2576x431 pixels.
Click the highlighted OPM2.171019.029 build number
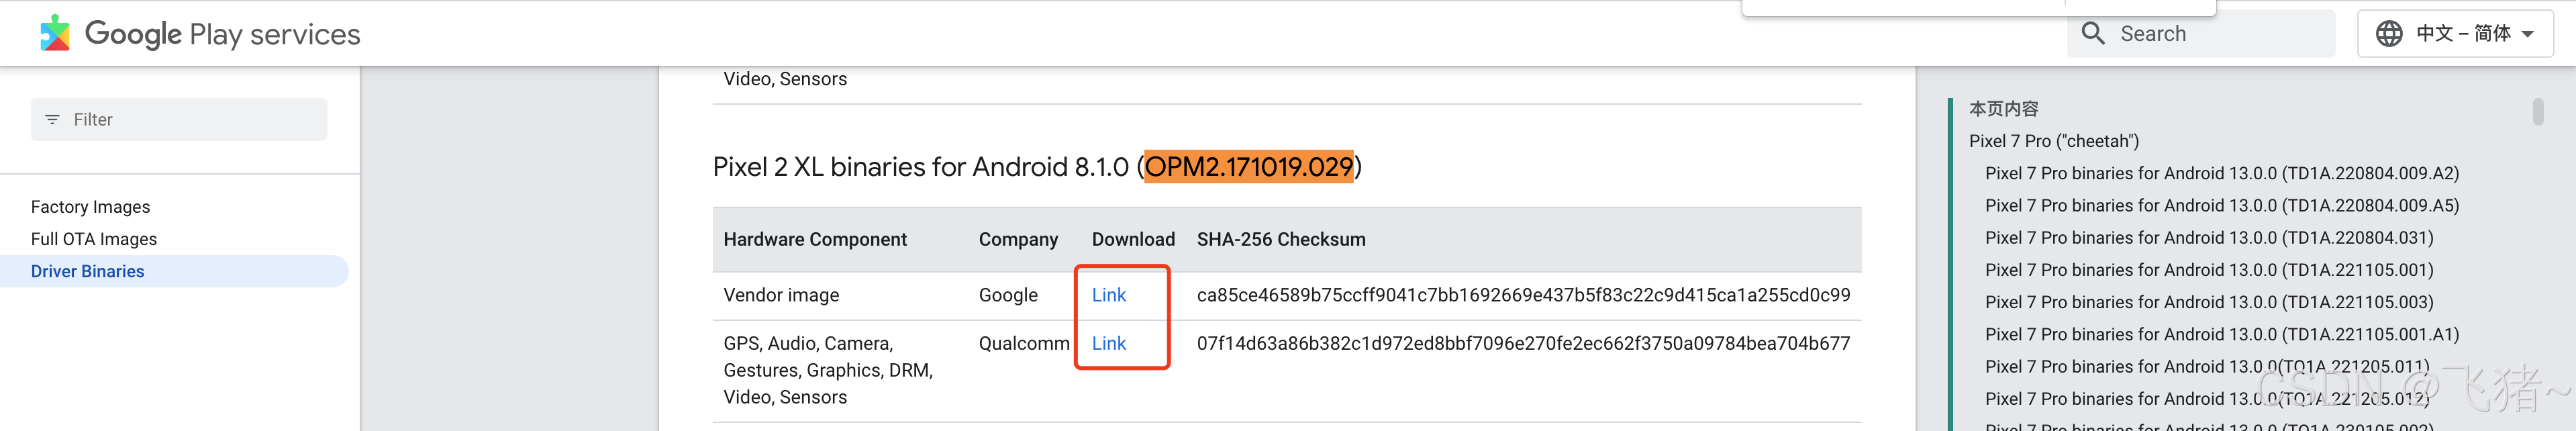pyautogui.click(x=1250, y=166)
